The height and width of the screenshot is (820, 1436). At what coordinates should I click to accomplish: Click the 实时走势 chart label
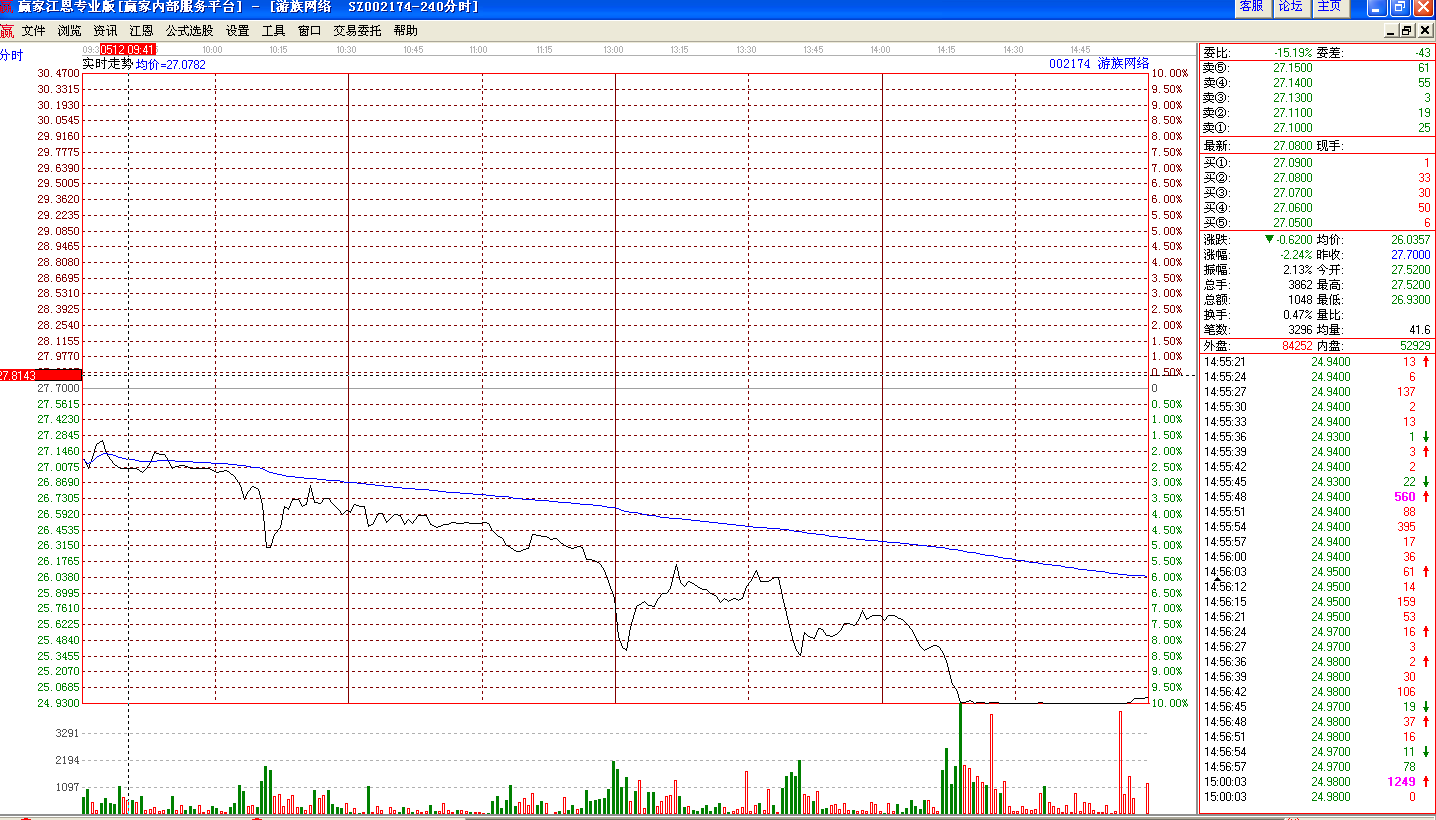click(x=108, y=64)
